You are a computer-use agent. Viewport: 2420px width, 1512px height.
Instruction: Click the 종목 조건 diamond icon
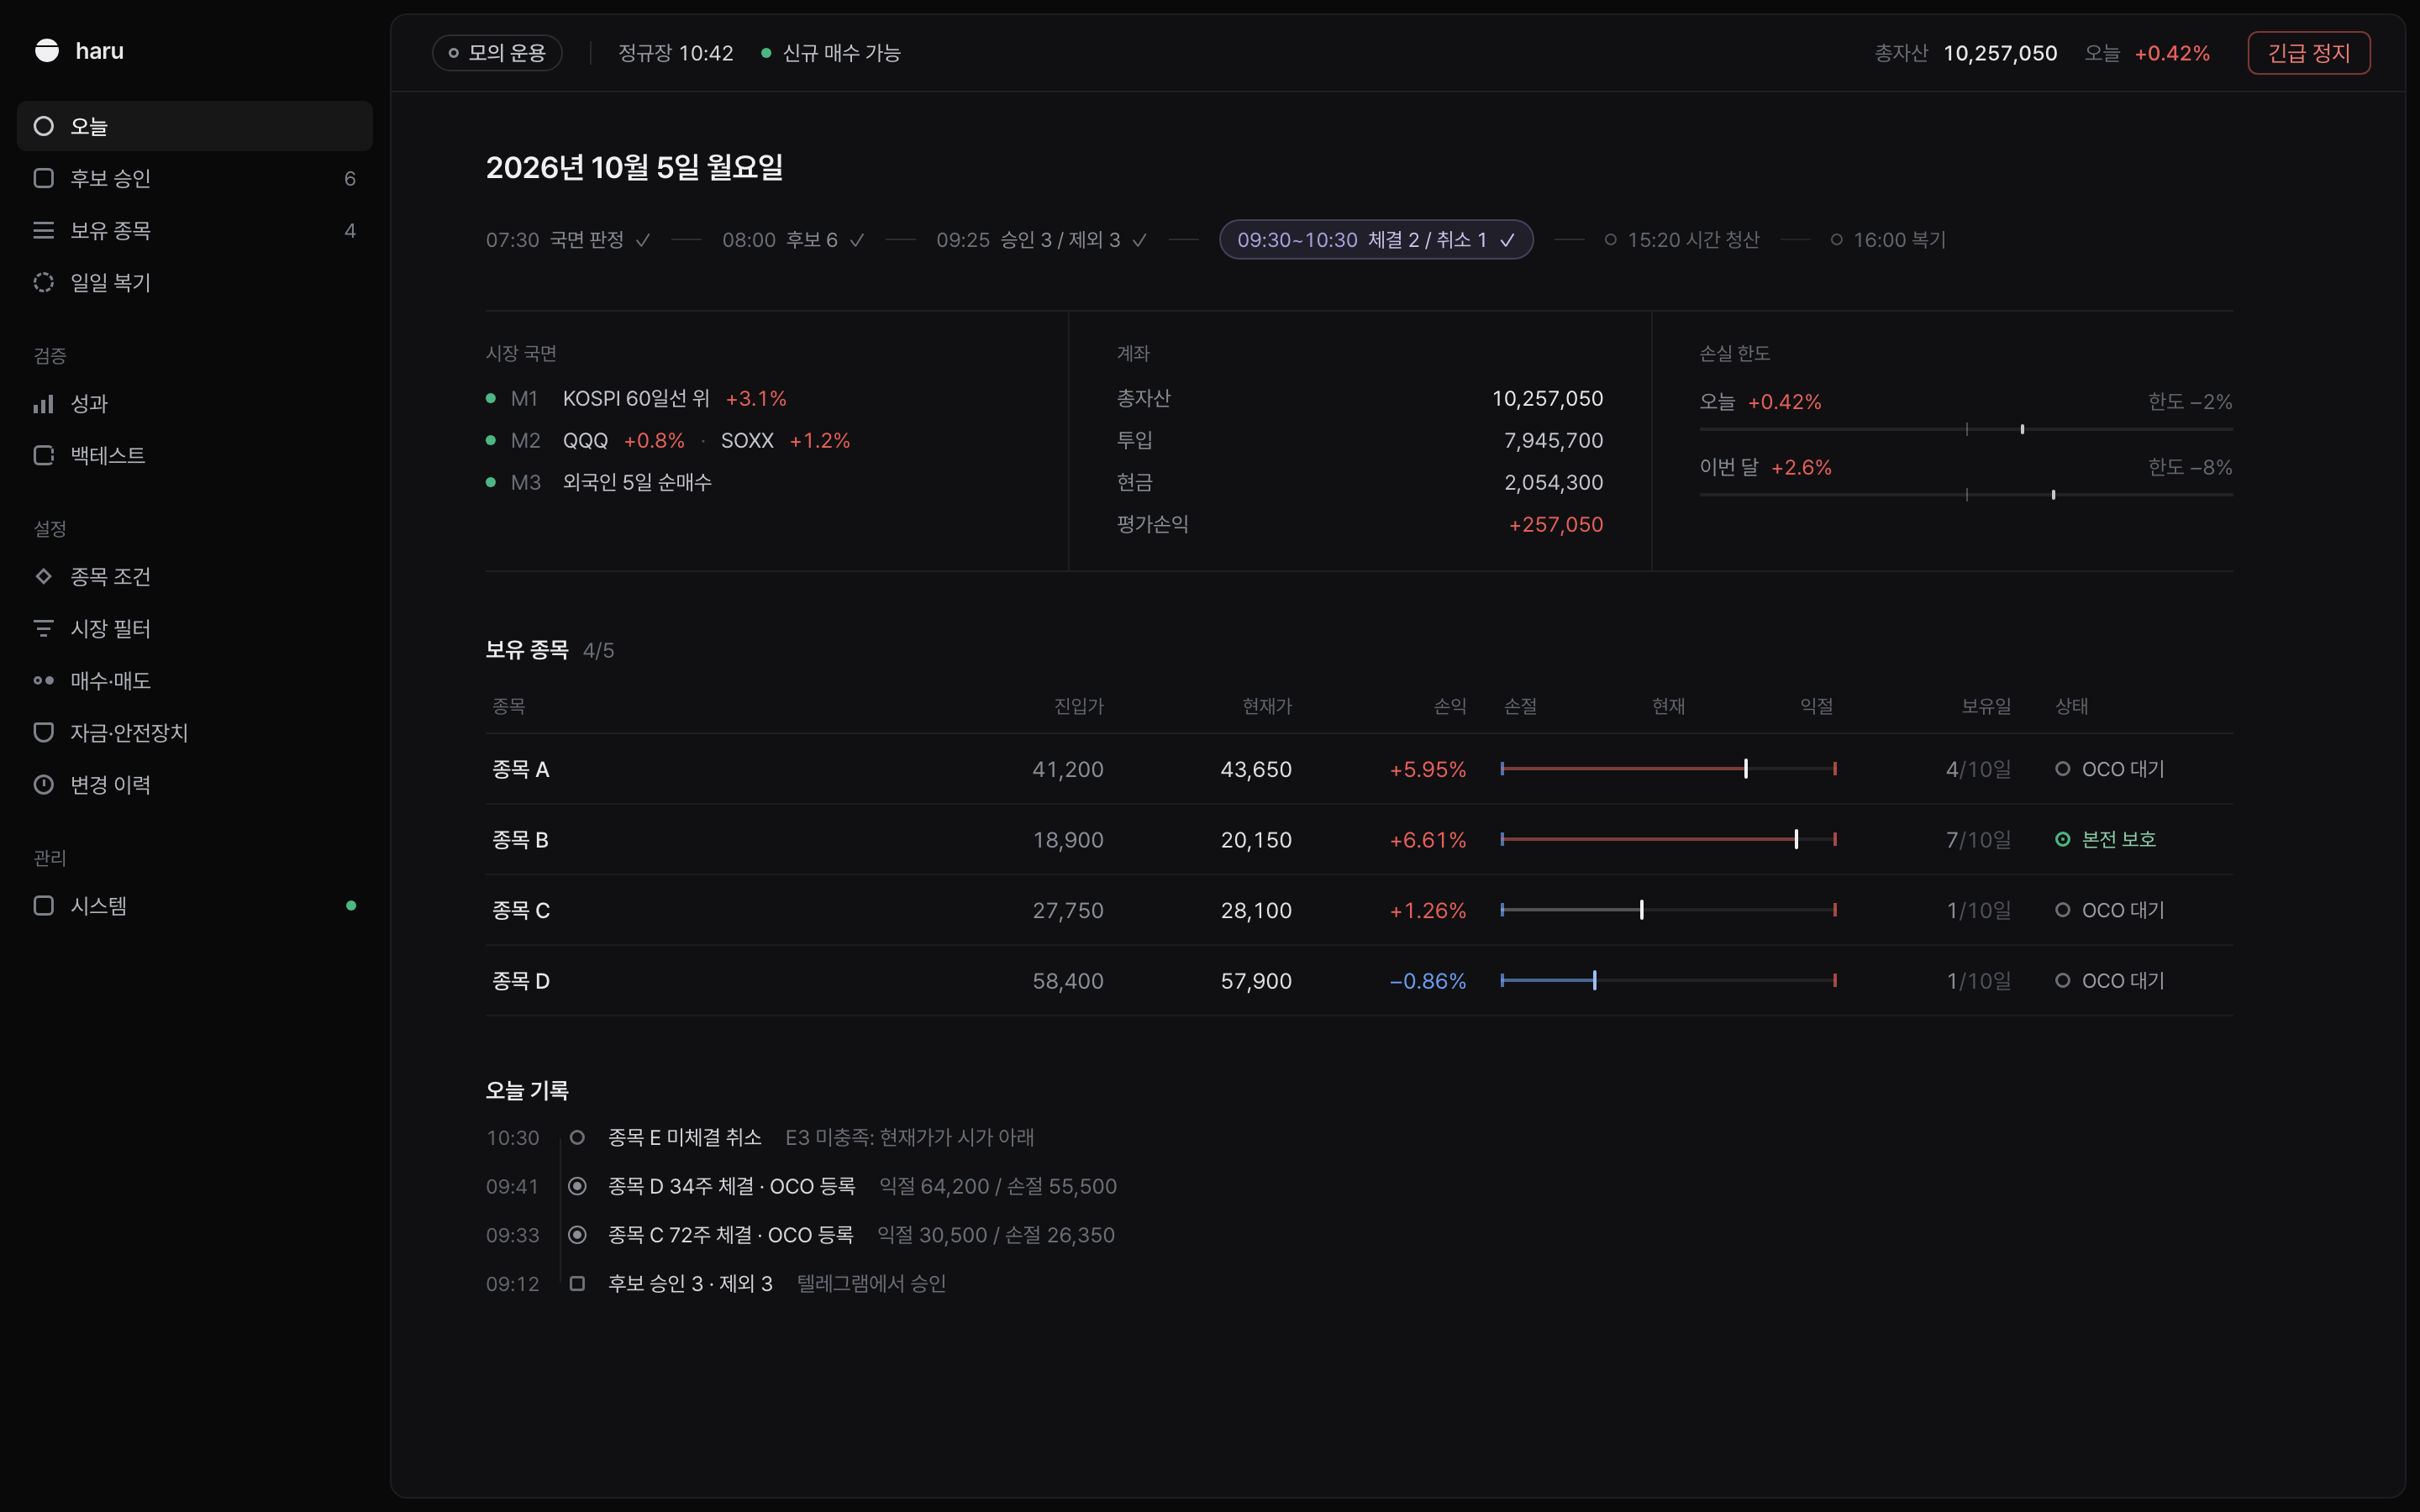tap(43, 577)
